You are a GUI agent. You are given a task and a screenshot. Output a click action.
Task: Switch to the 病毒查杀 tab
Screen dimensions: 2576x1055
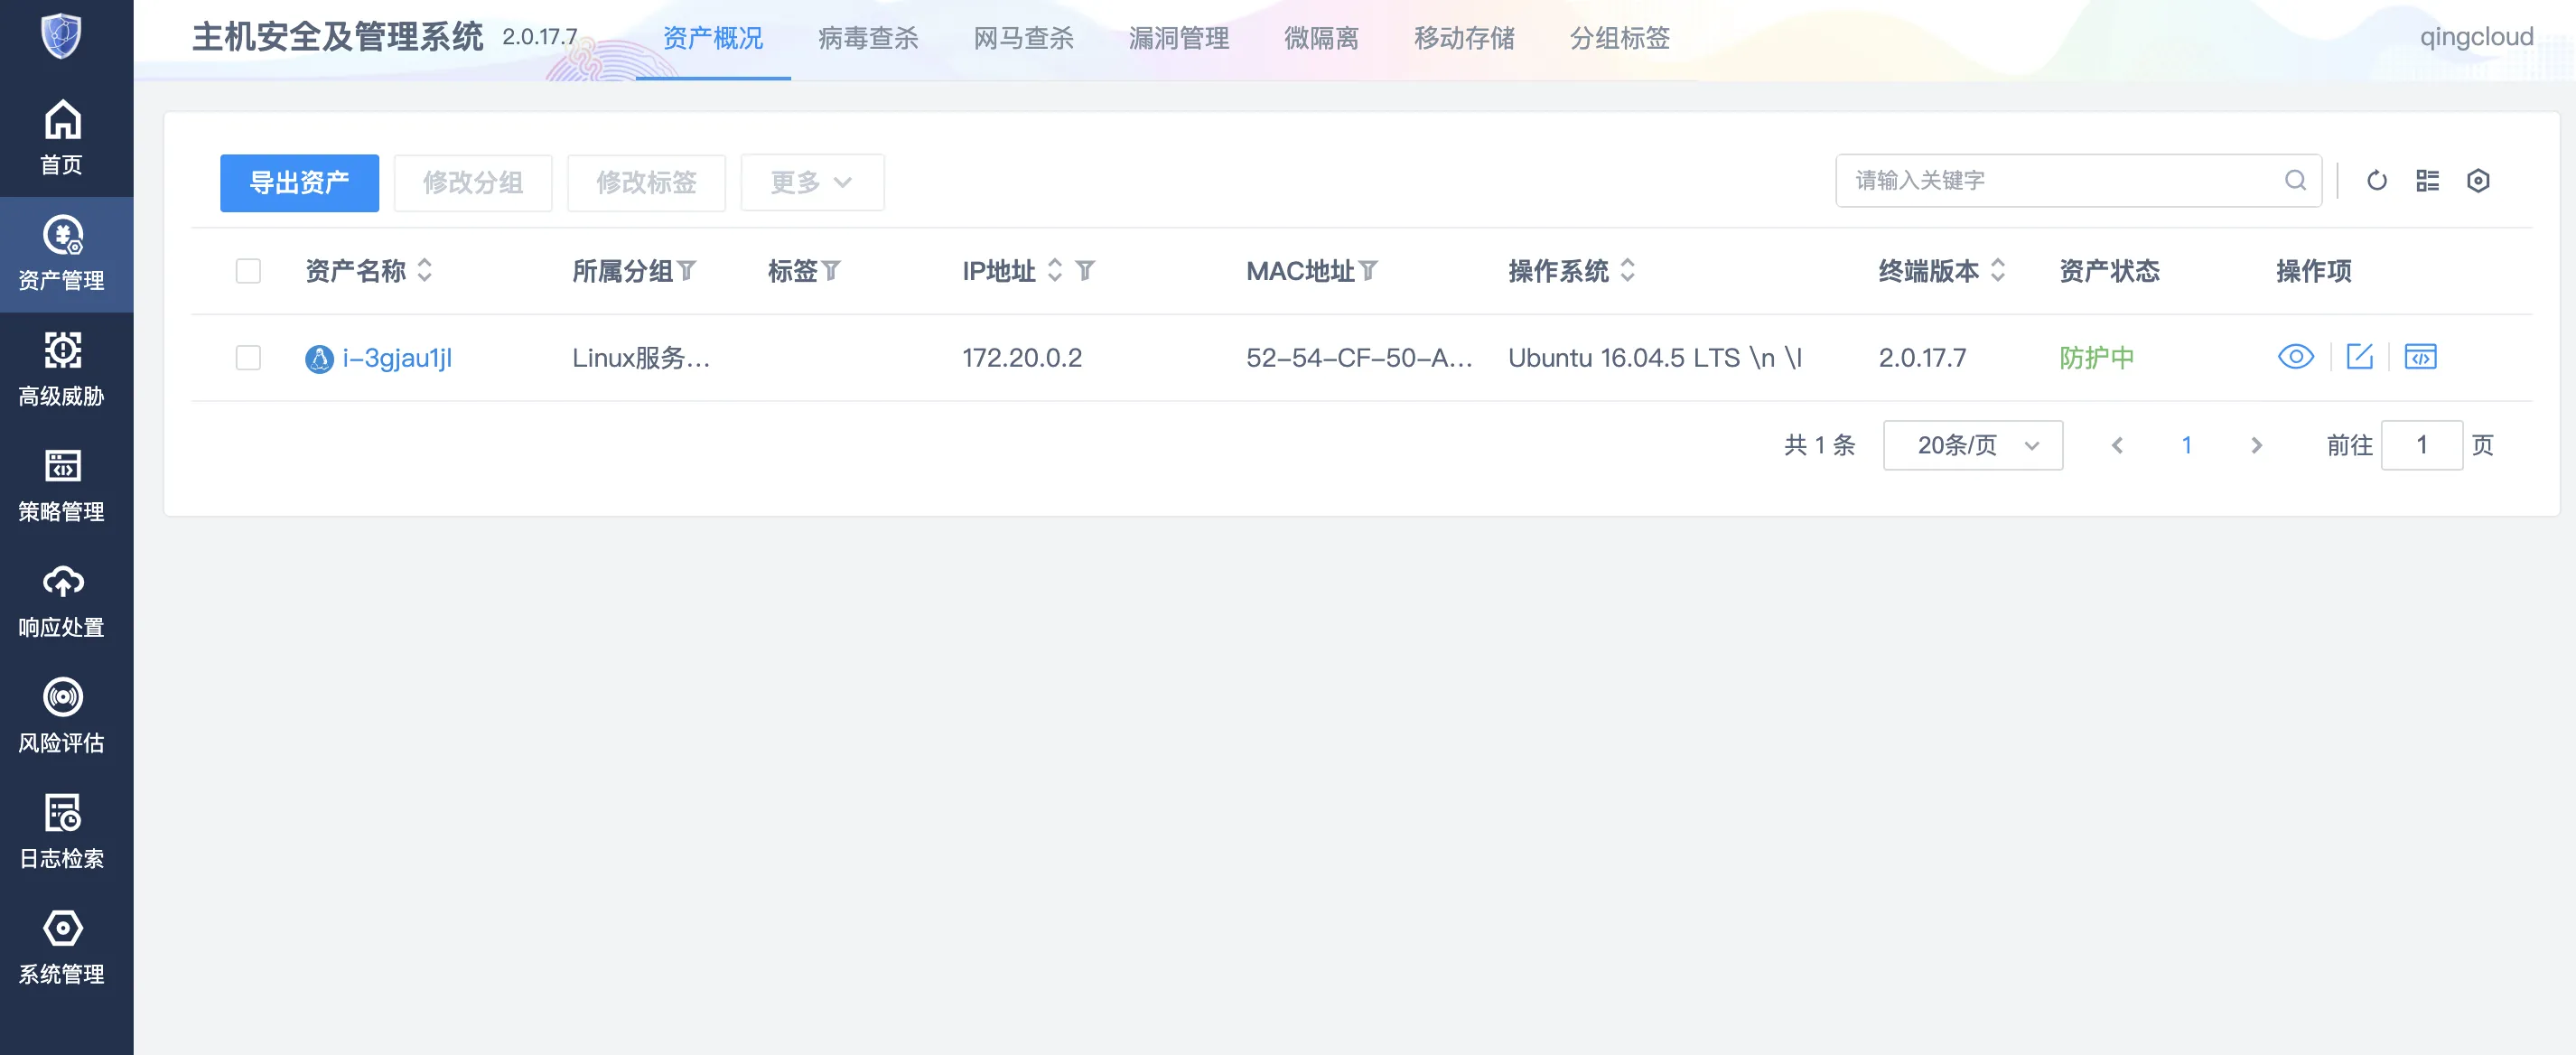coord(867,39)
